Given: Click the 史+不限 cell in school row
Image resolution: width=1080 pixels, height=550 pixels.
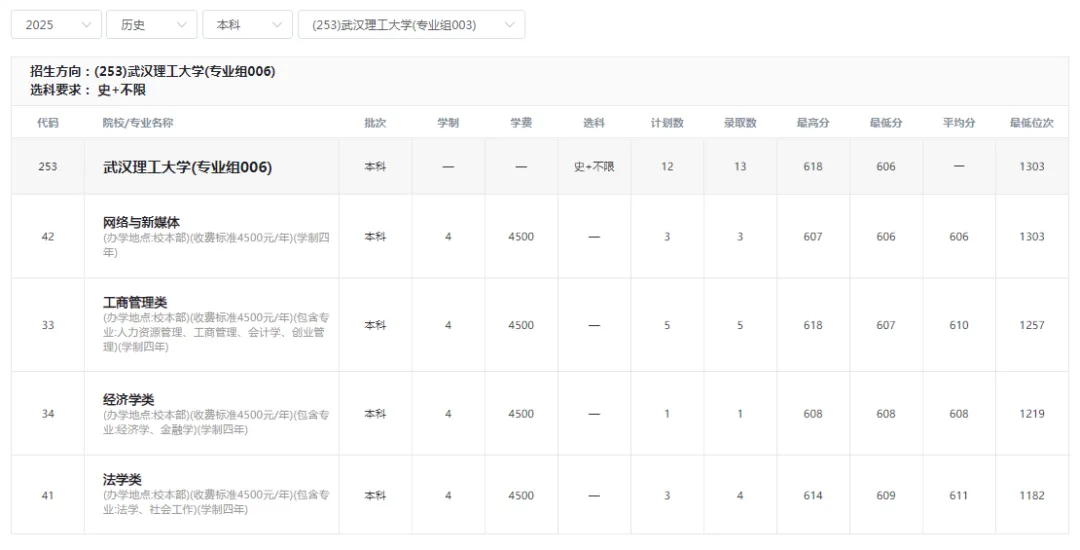Looking at the screenshot, I should 594,167.
